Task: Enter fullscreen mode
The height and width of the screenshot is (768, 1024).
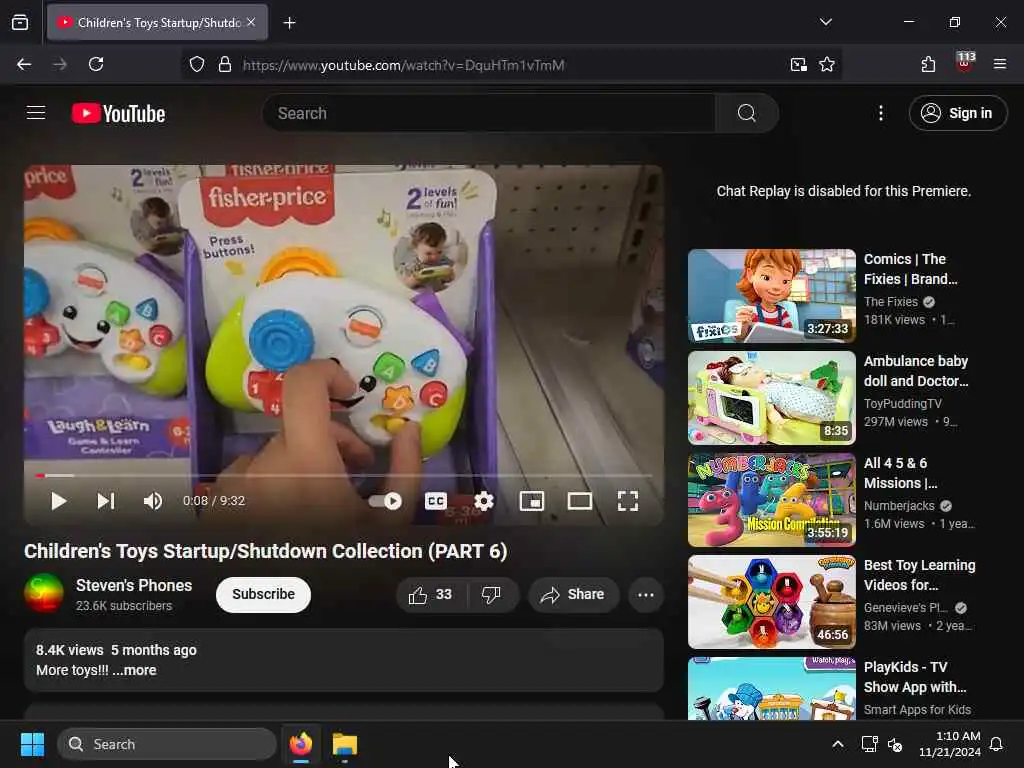Action: [628, 501]
